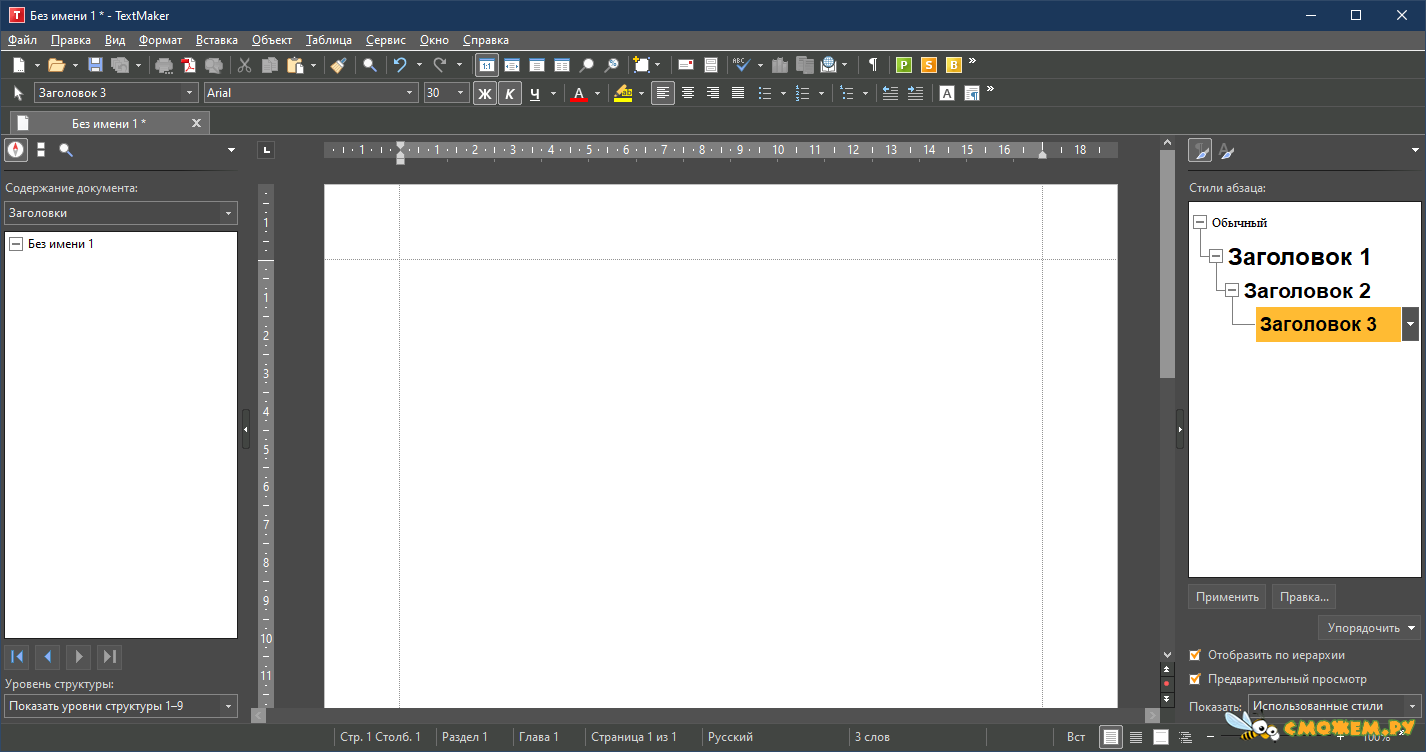Image resolution: width=1426 pixels, height=752 pixels.
Task: Click the orange S application icon
Action: pos(929,65)
